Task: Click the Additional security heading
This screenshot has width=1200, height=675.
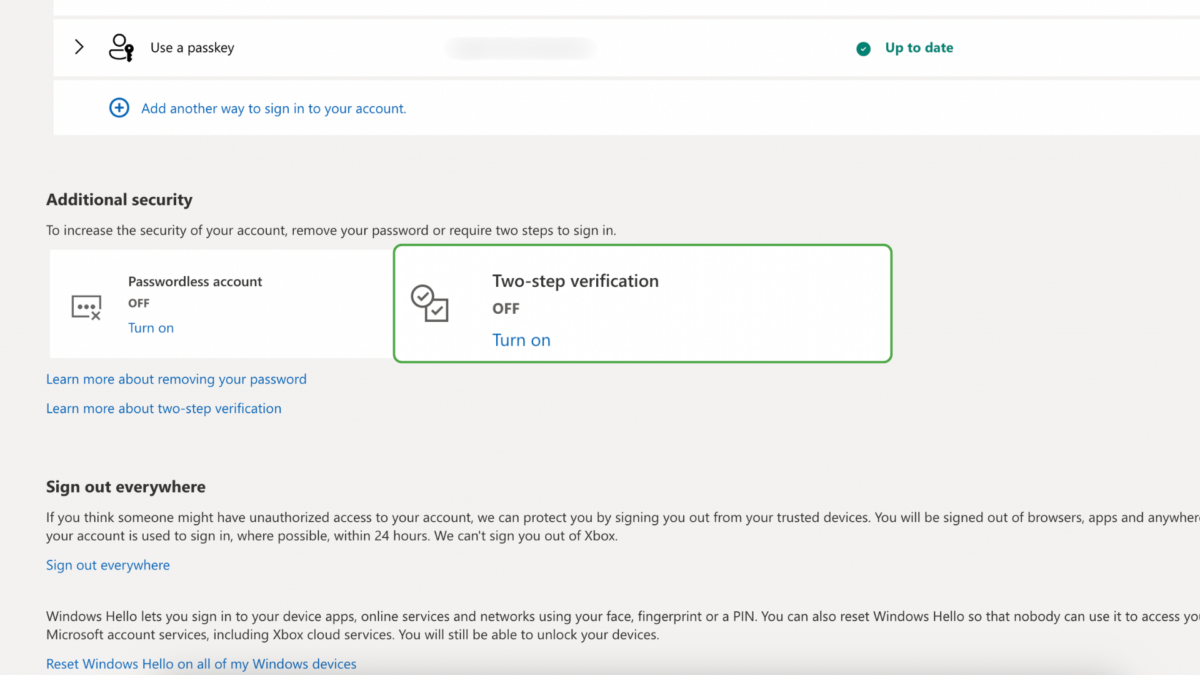Action: (119, 200)
